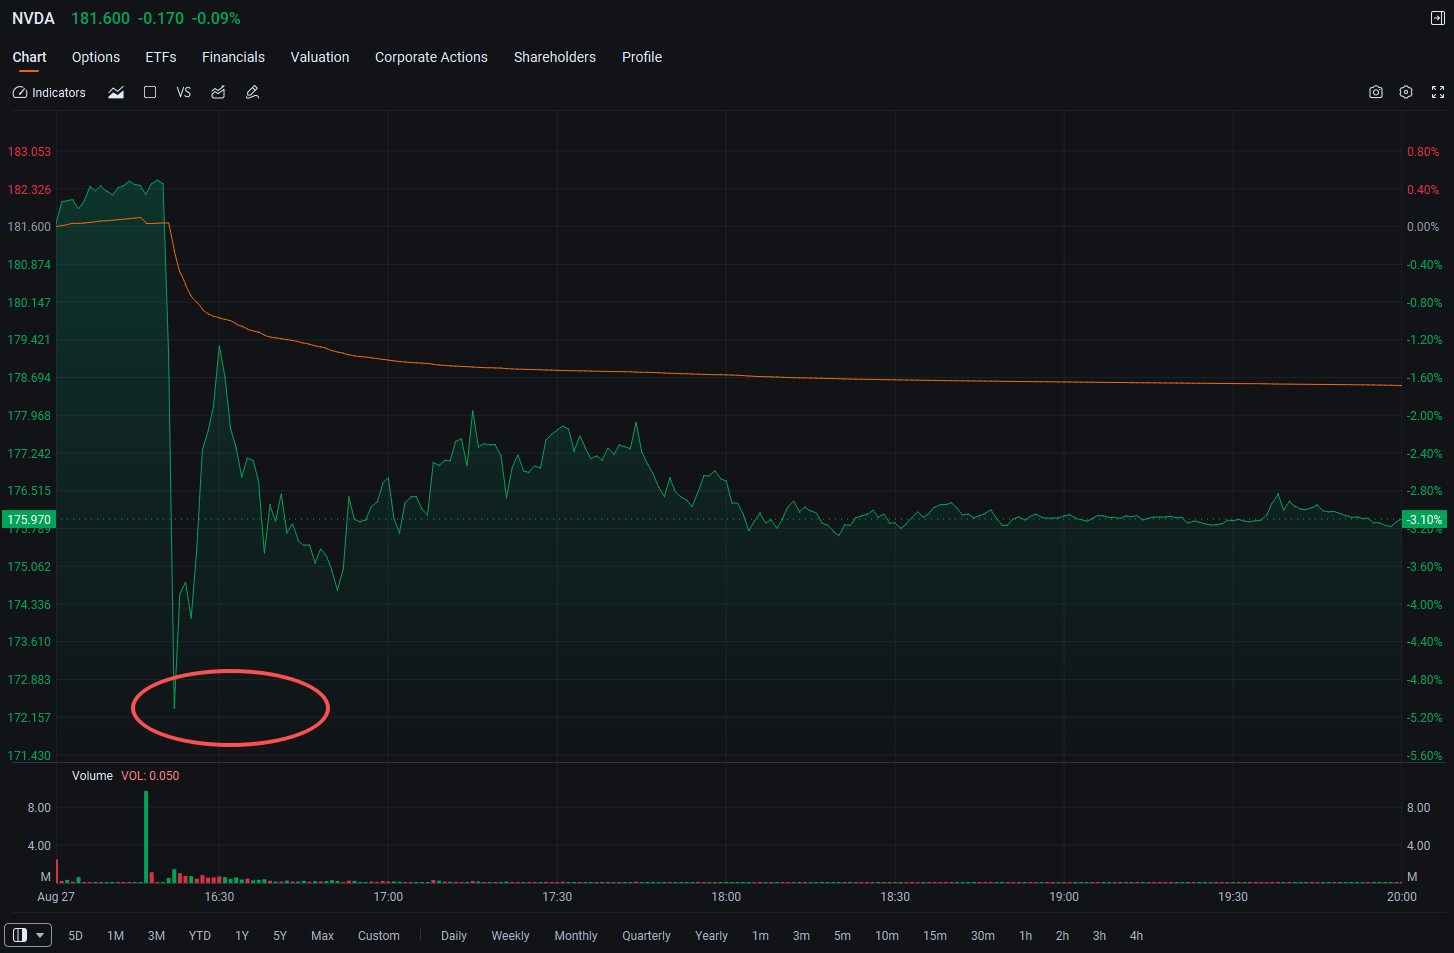Viewport: 1454px width, 953px height.
Task: Activate the pencil drawing tool
Action: [252, 92]
